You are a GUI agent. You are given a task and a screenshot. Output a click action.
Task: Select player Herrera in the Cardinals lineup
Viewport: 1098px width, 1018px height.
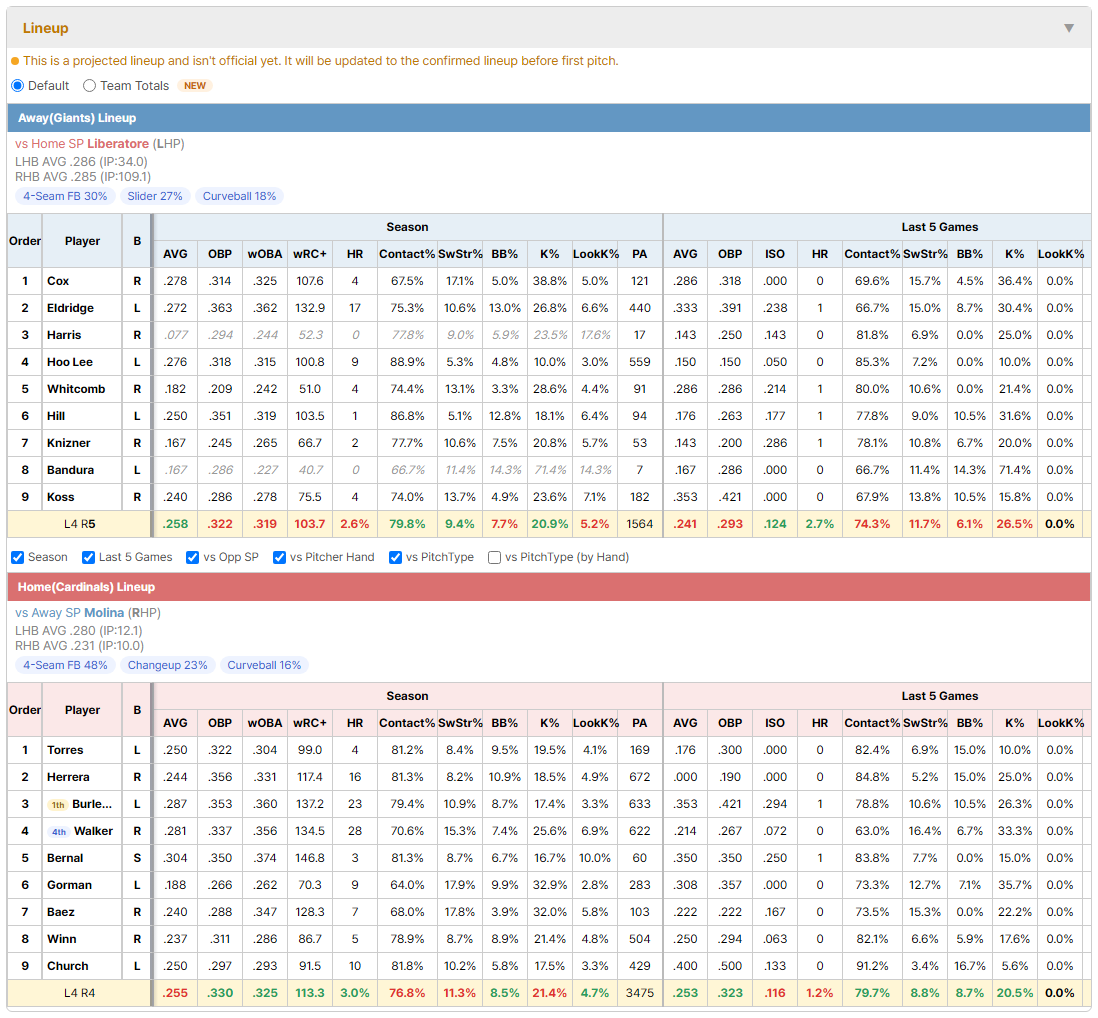click(x=68, y=777)
